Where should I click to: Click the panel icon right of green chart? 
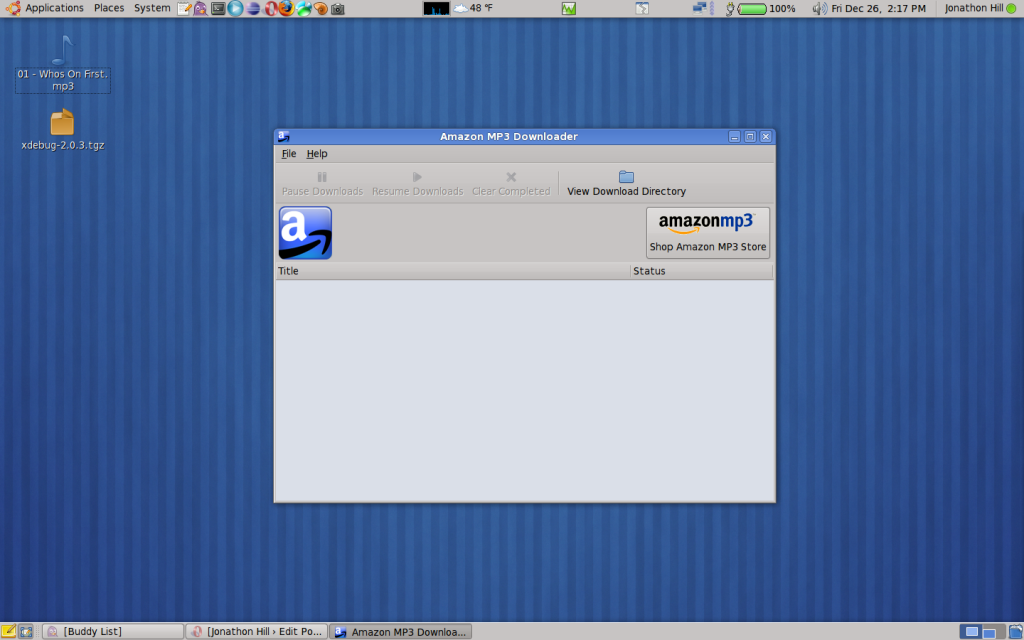[x=642, y=8]
